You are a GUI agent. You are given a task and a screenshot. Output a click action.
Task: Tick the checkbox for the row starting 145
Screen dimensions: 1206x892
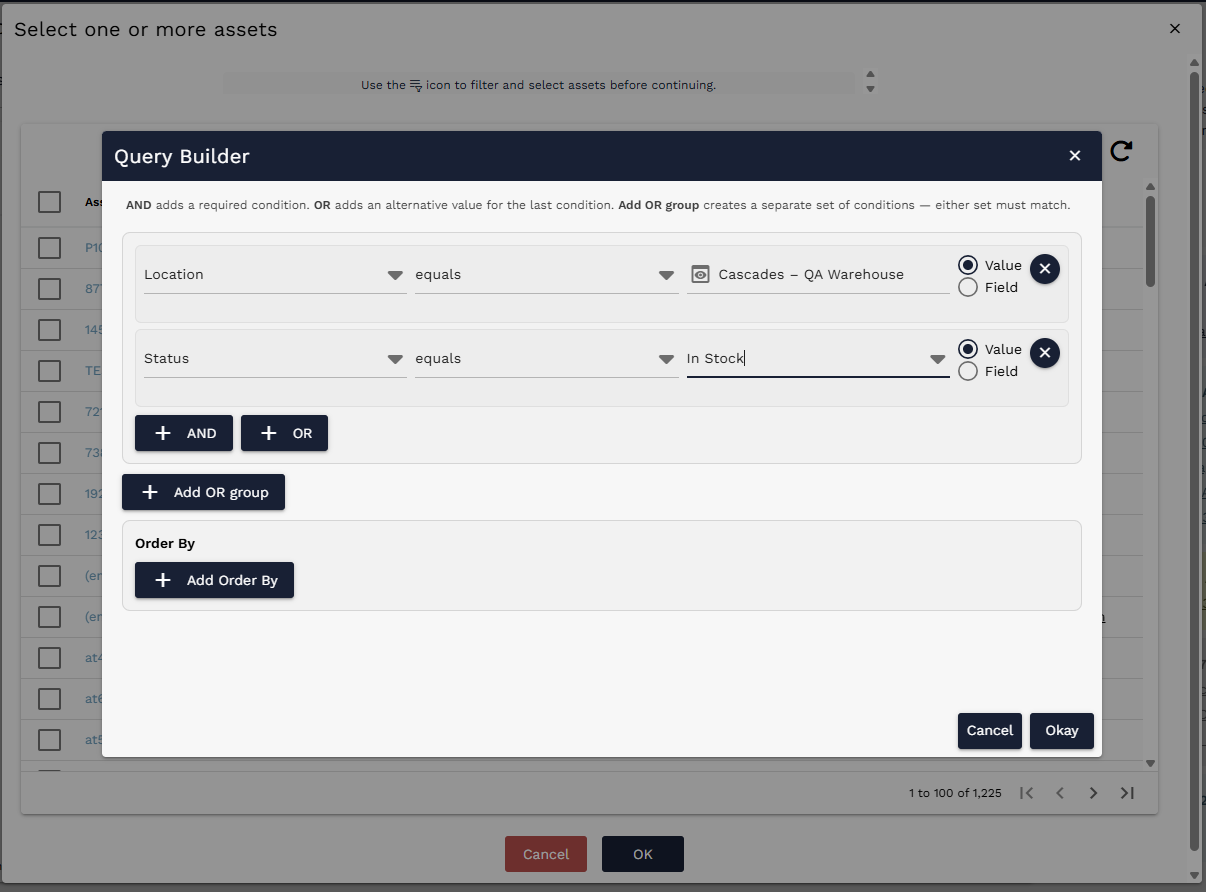tap(50, 329)
